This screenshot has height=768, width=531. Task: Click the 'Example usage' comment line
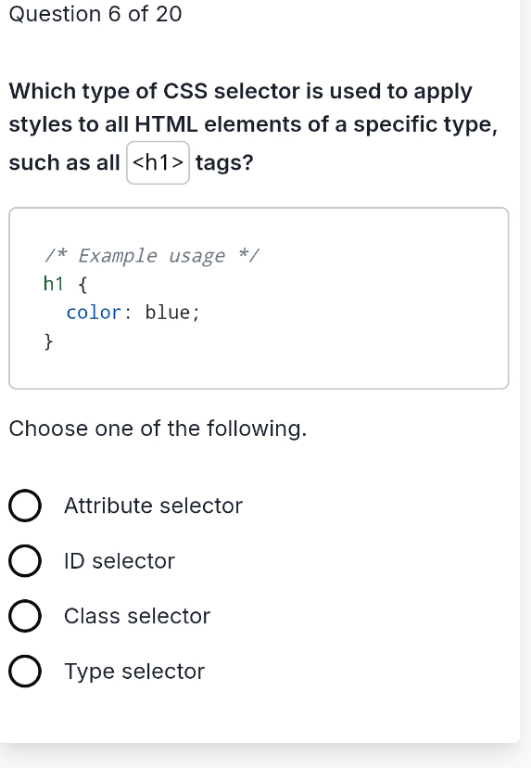(151, 255)
